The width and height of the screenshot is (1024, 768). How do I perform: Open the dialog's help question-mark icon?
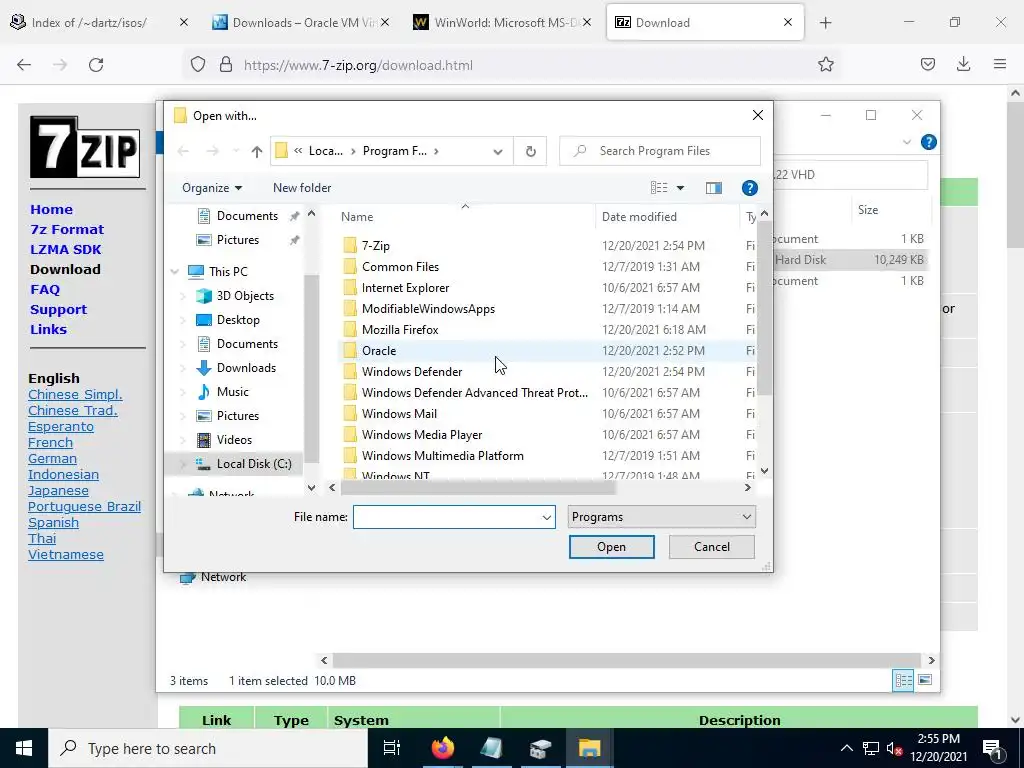(x=750, y=188)
